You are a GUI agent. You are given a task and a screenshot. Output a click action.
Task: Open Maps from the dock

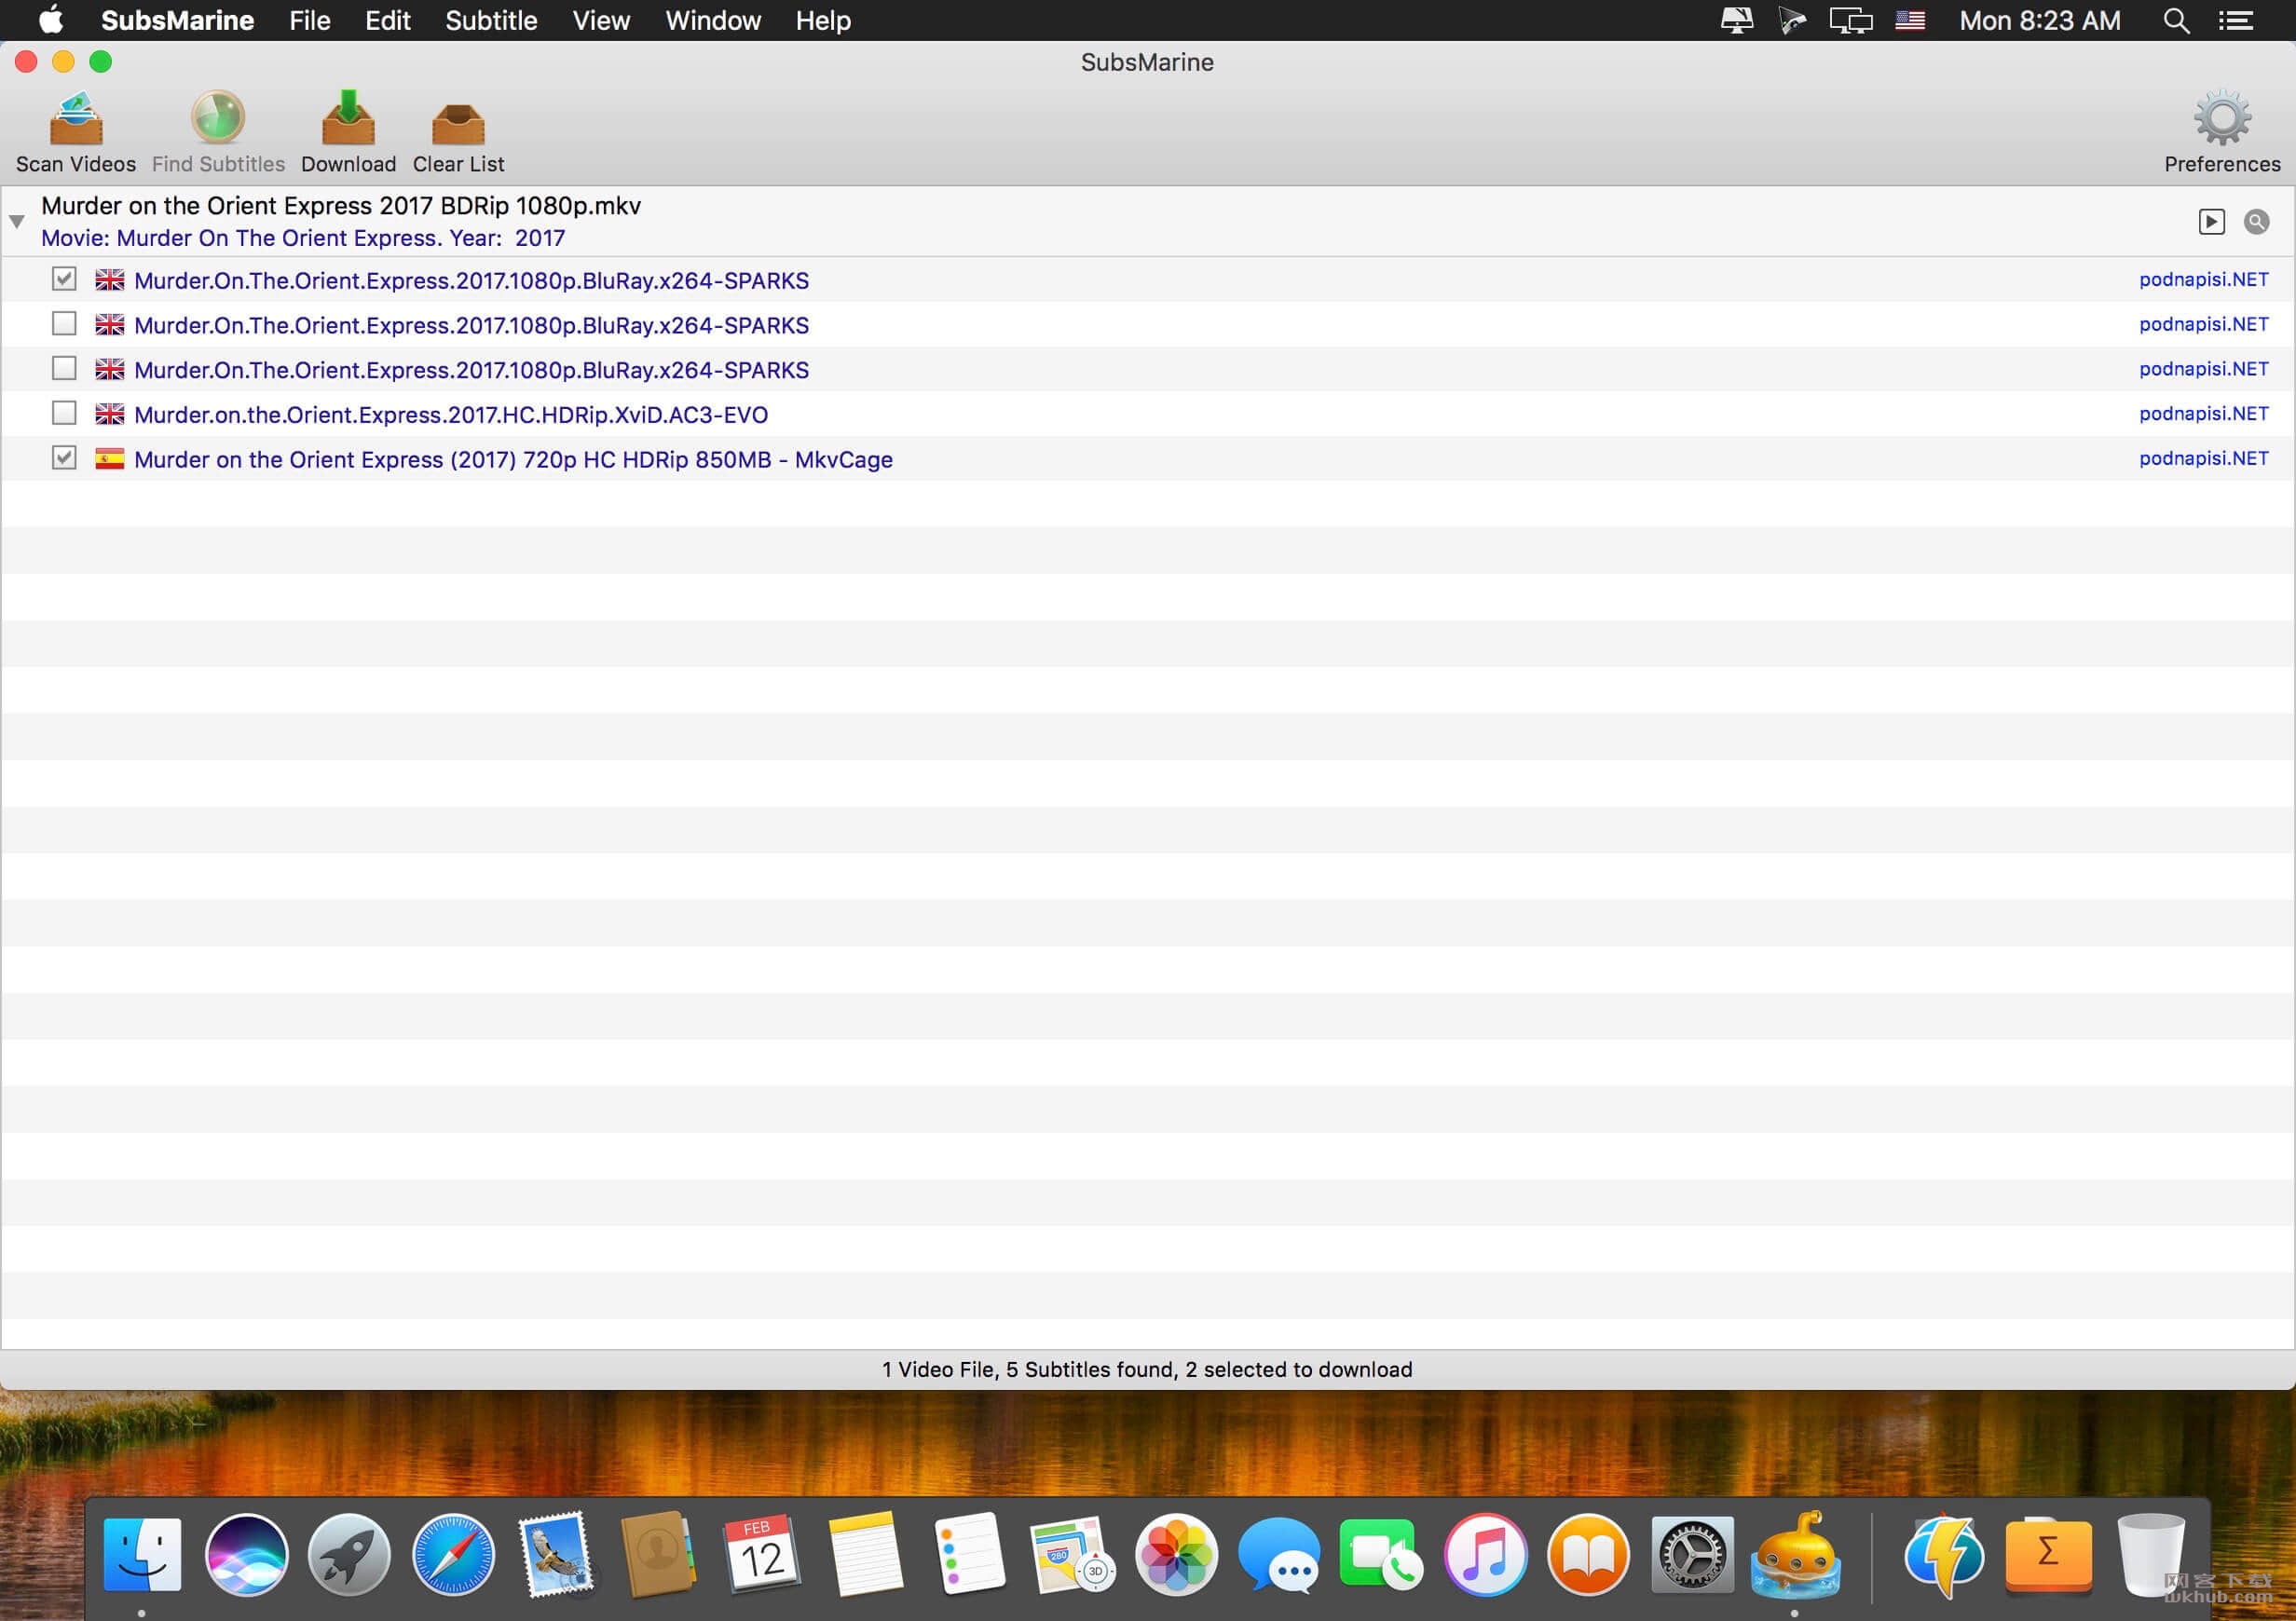pyautogui.click(x=1072, y=1555)
